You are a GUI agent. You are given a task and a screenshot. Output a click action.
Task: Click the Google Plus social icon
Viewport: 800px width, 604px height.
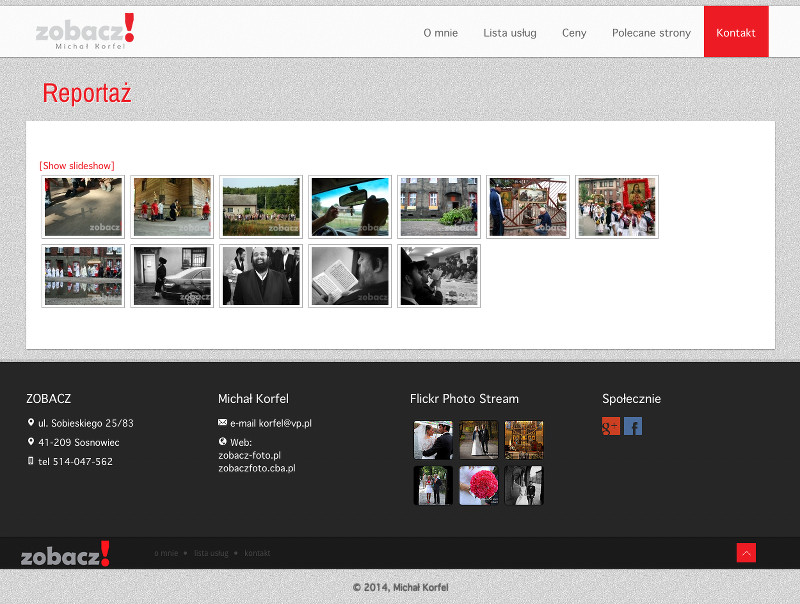[x=611, y=427]
